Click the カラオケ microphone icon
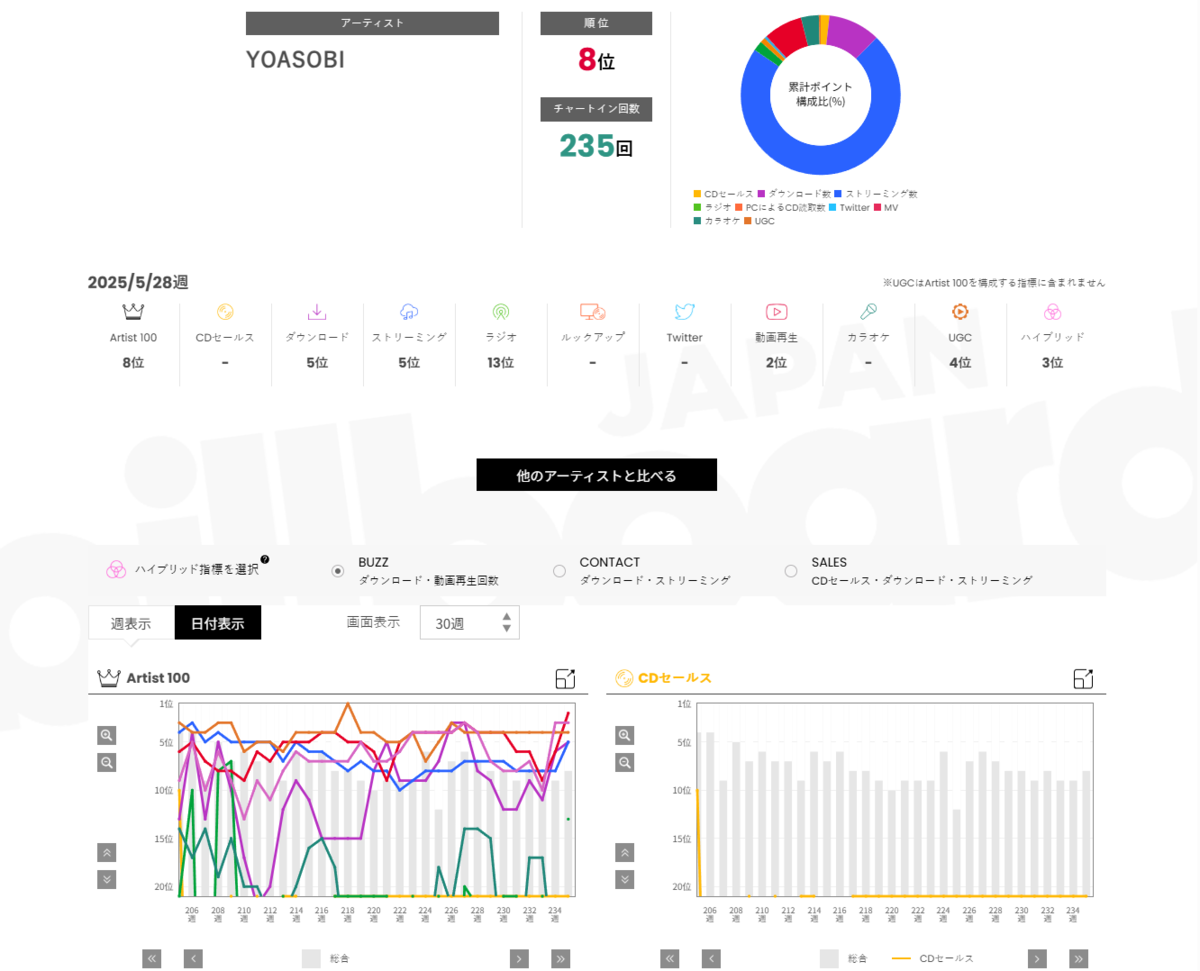Image resolution: width=1200 pixels, height=971 pixels. coord(869,312)
